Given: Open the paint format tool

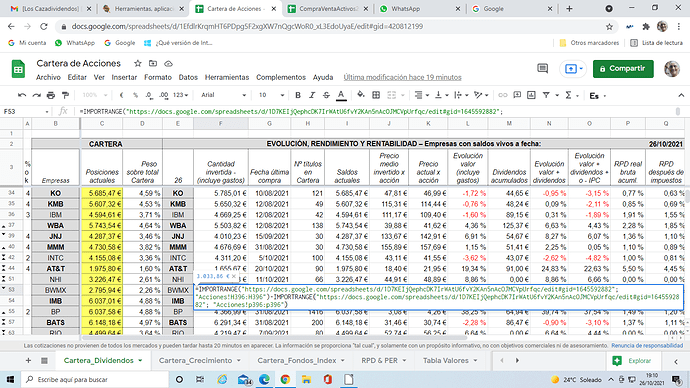Looking at the screenshot, I should coord(65,95).
